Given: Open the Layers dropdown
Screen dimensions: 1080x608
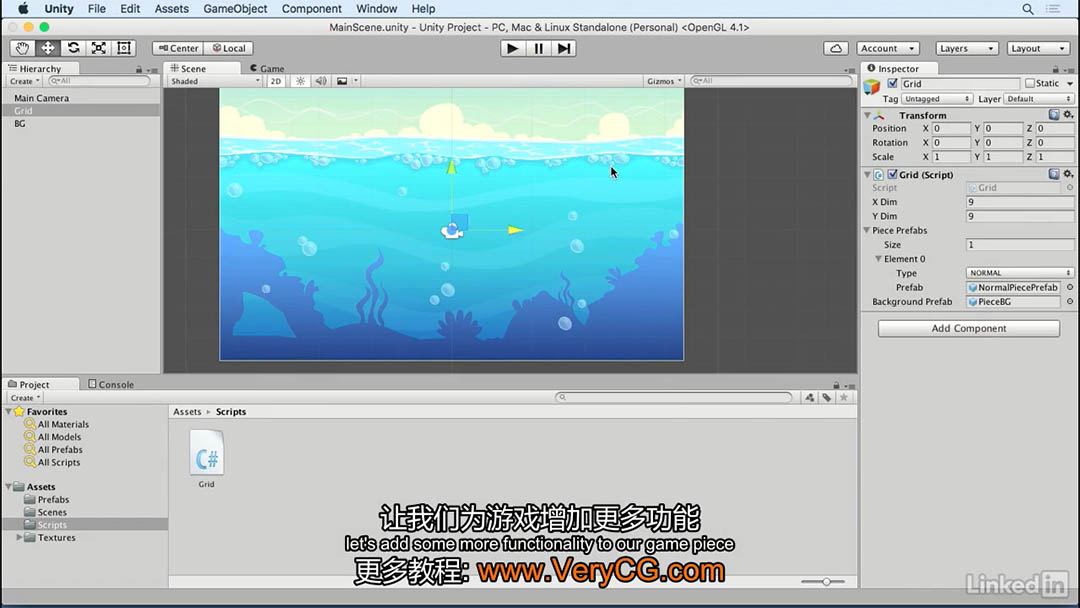Looking at the screenshot, I should click(x=966, y=48).
